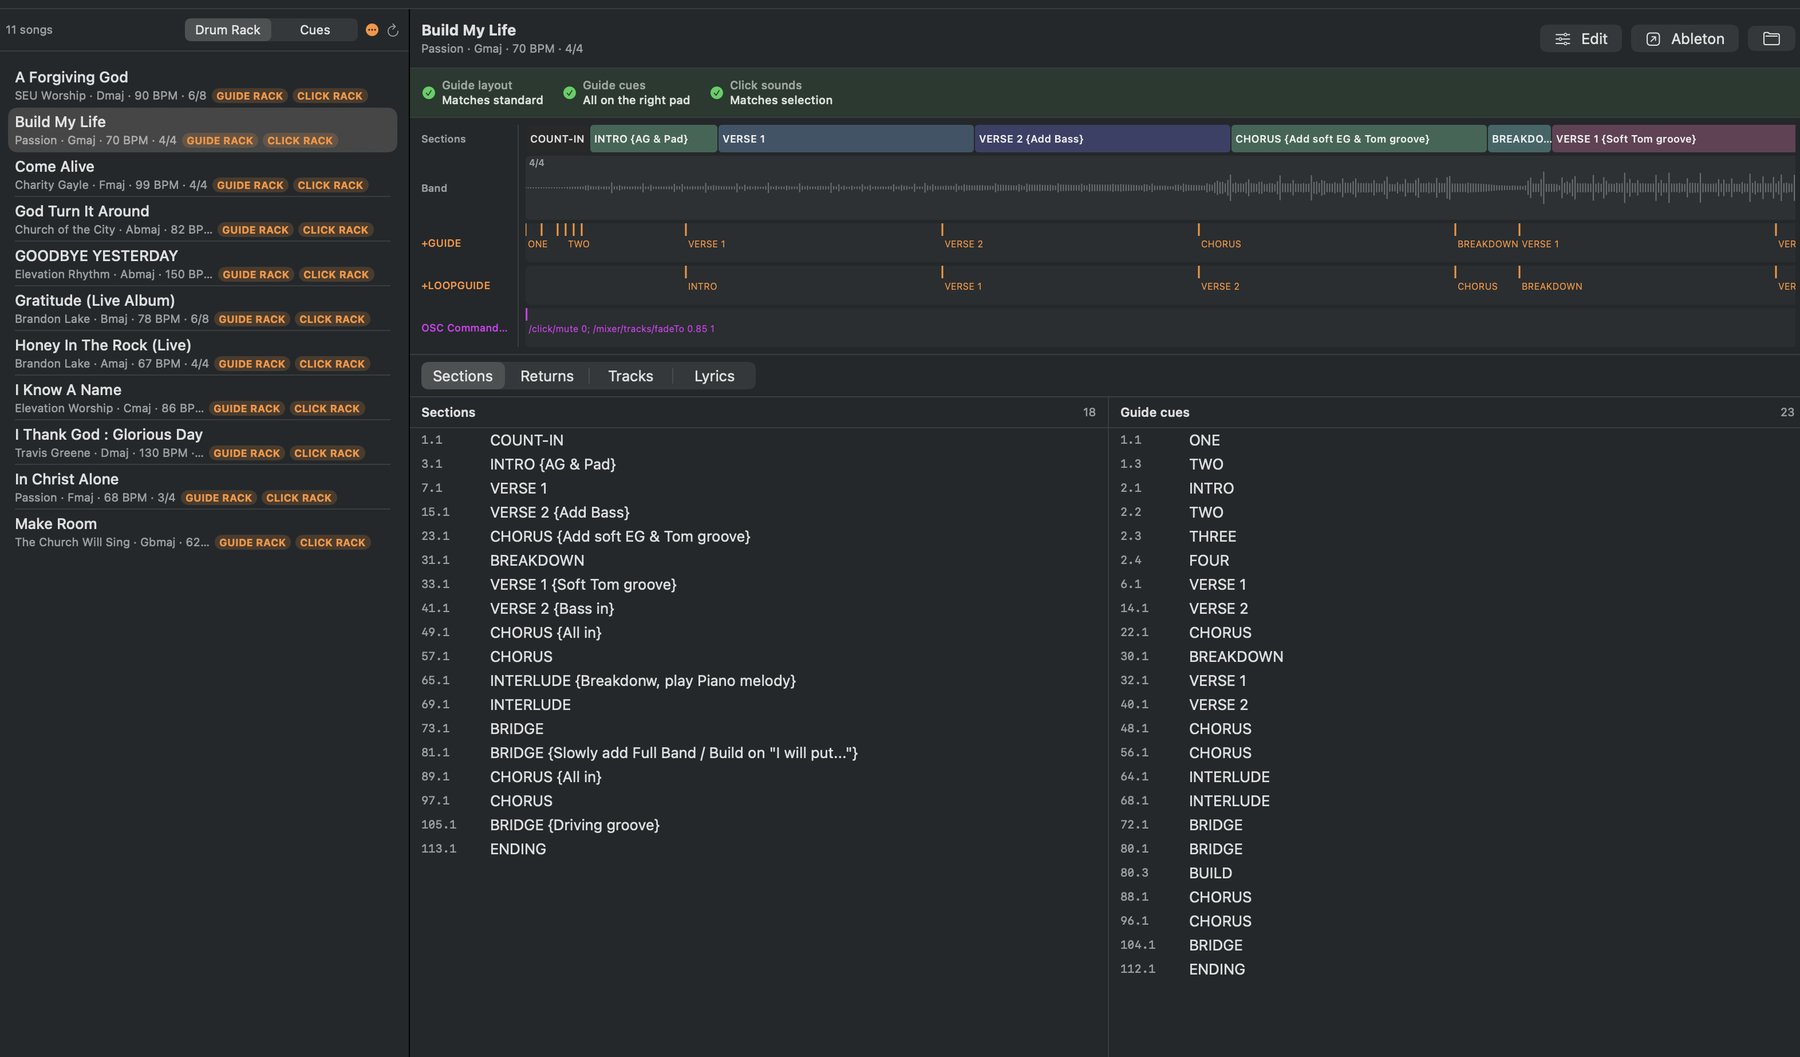Switch to the Returns tab

[547, 376]
